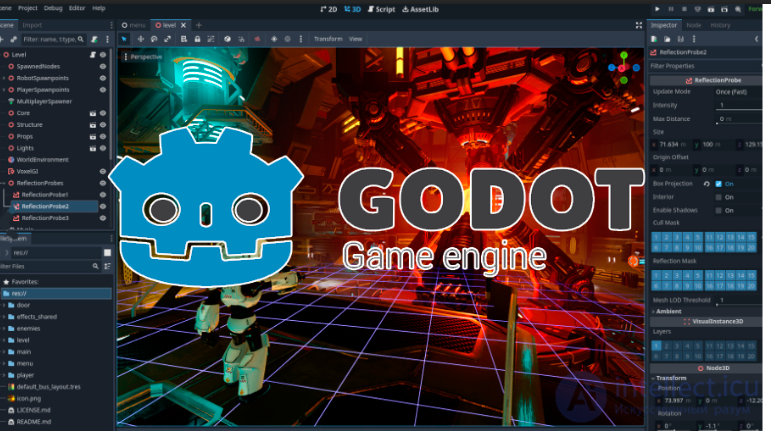Open the sun preview settings icon
The image size is (771, 431).
click(274, 39)
